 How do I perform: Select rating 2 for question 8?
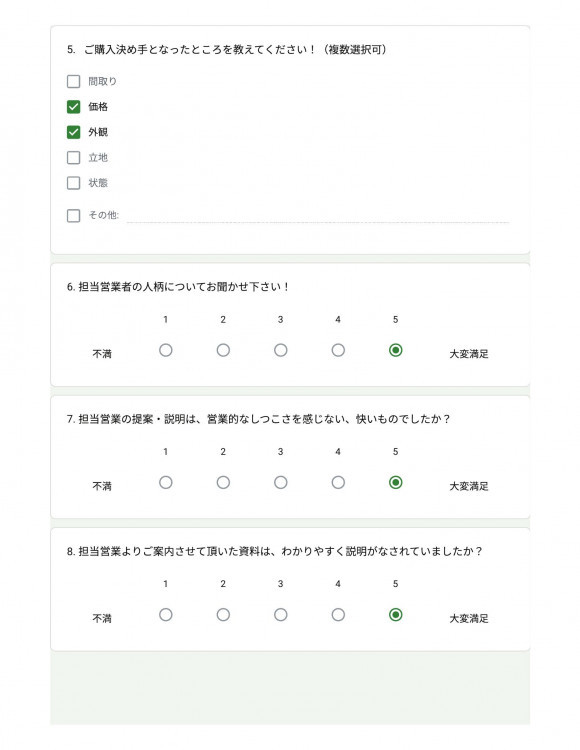[223, 615]
